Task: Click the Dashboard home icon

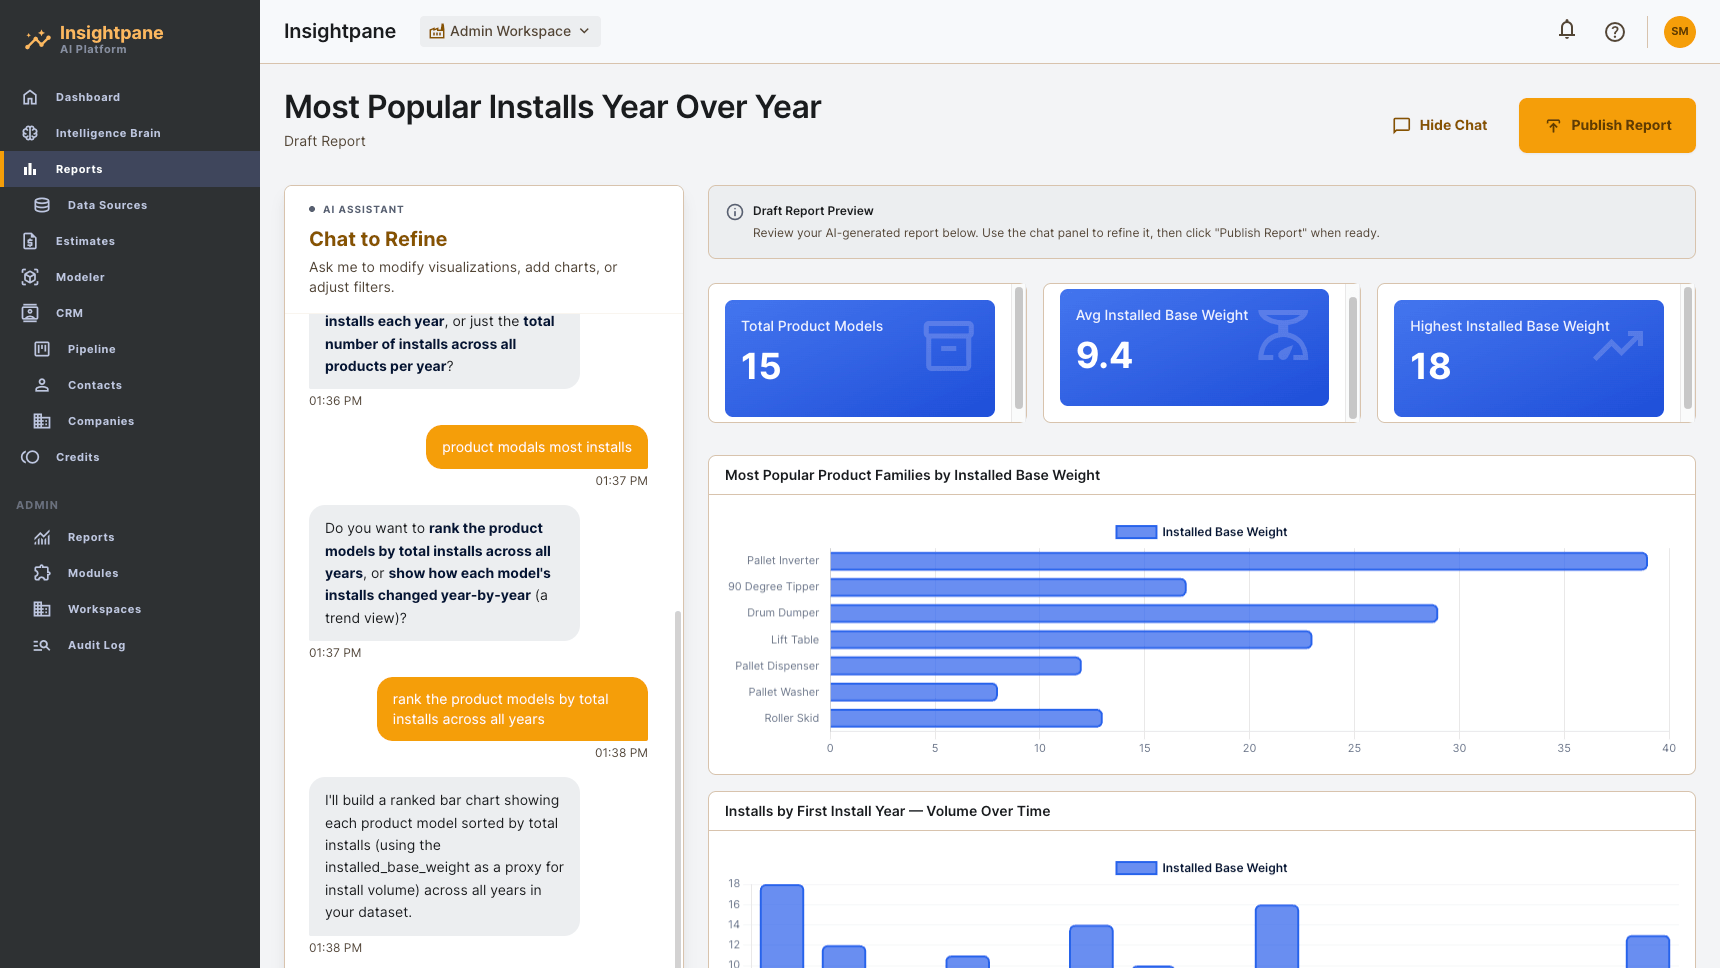Action: [30, 97]
